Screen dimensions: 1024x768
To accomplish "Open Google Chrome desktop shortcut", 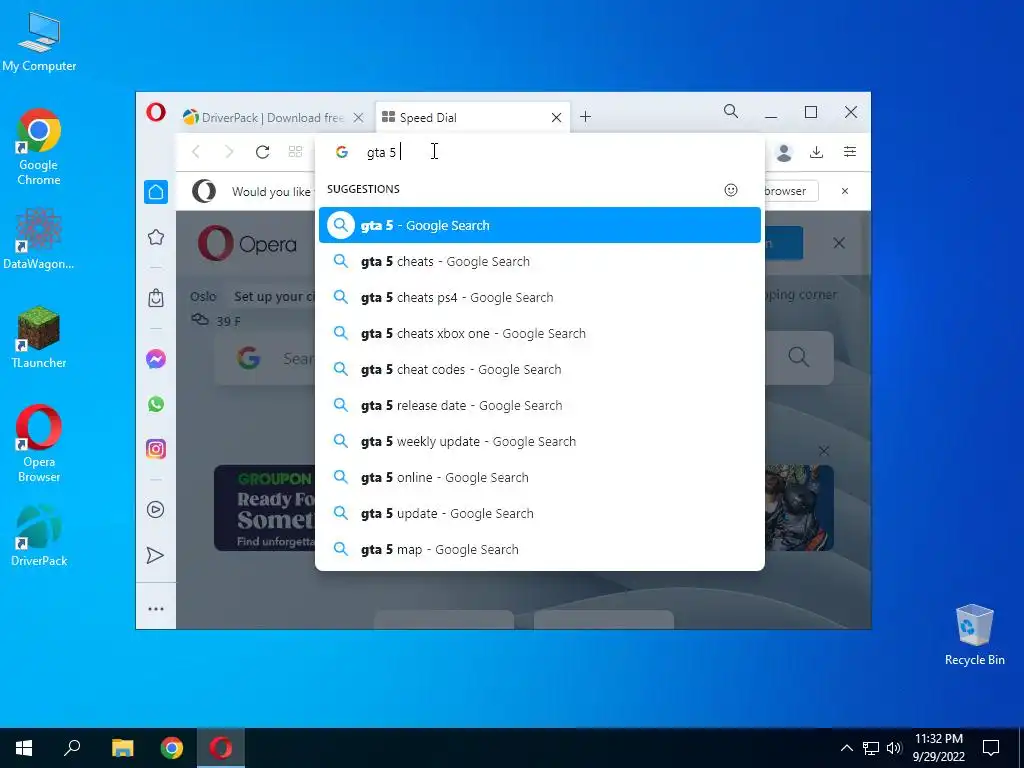I will (x=39, y=148).
